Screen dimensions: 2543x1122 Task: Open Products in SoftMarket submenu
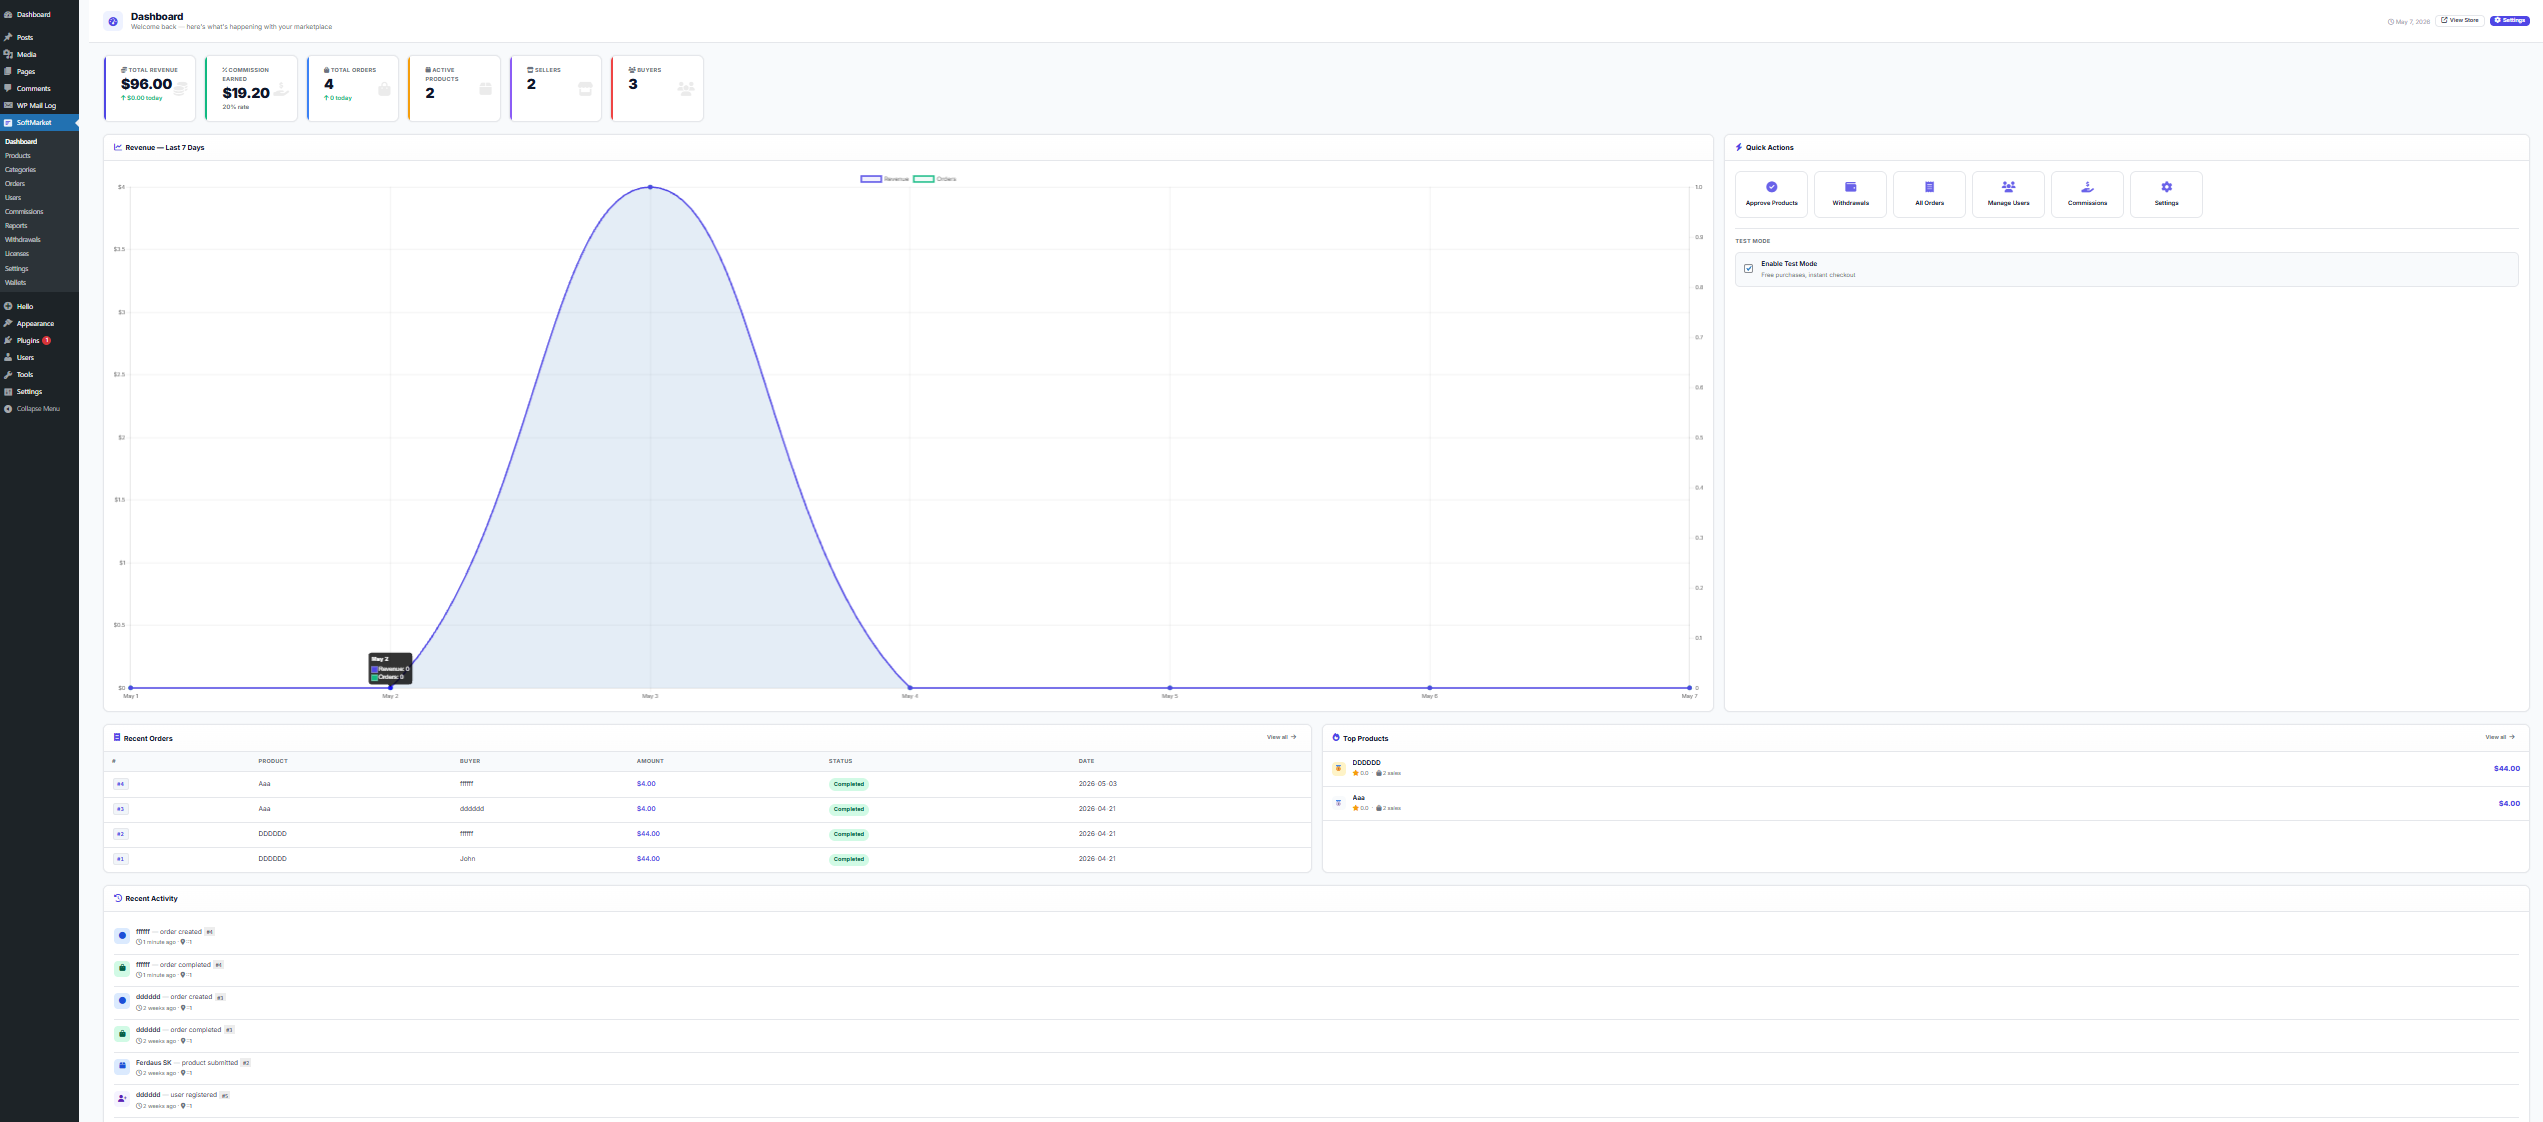[x=18, y=156]
